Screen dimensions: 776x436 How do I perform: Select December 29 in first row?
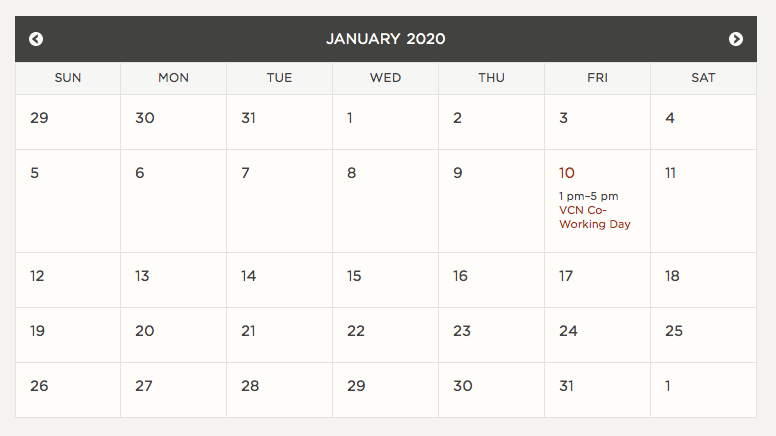point(39,118)
